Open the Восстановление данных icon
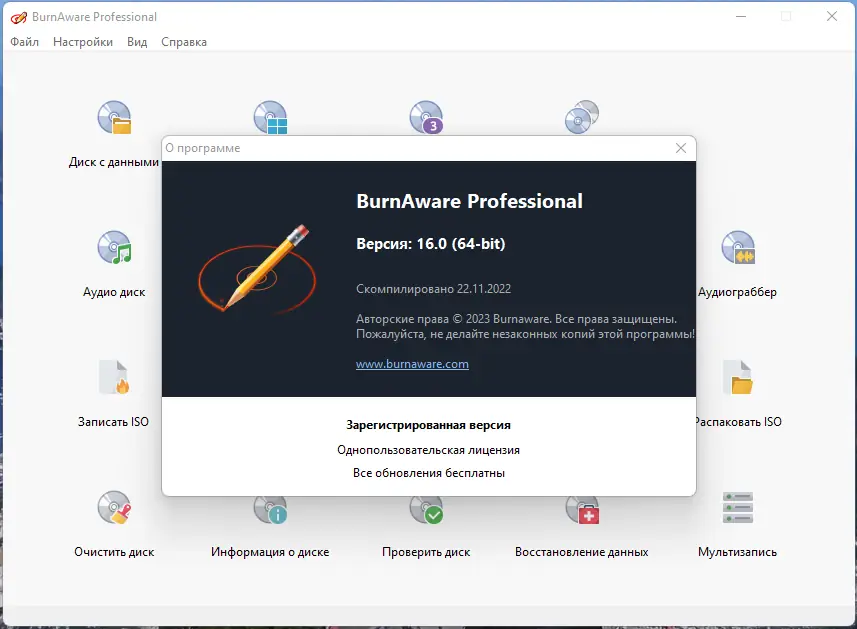Viewport: 857px width, 629px height. point(582,509)
